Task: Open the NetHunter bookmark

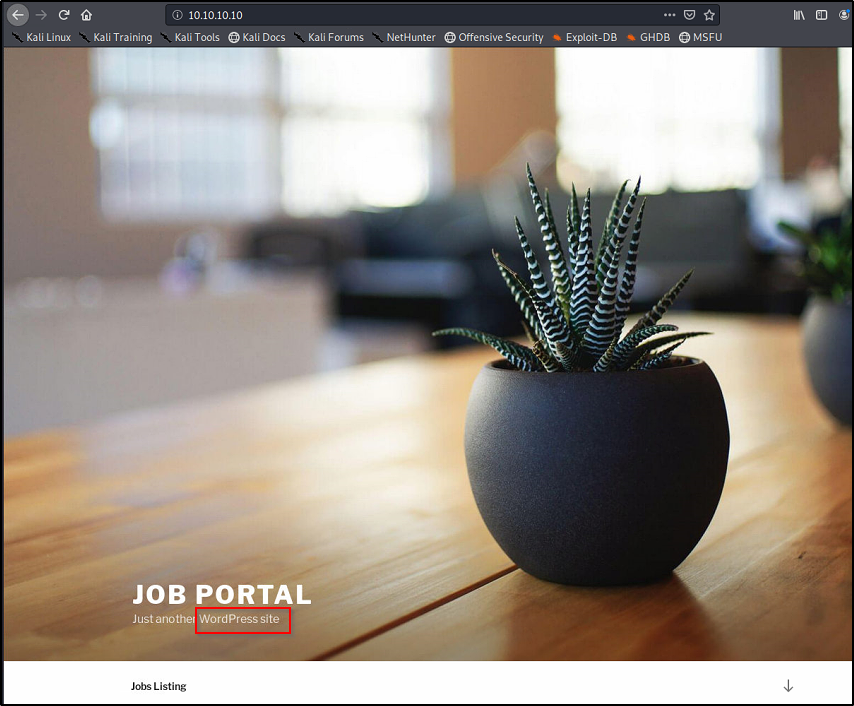Action: click(x=404, y=37)
